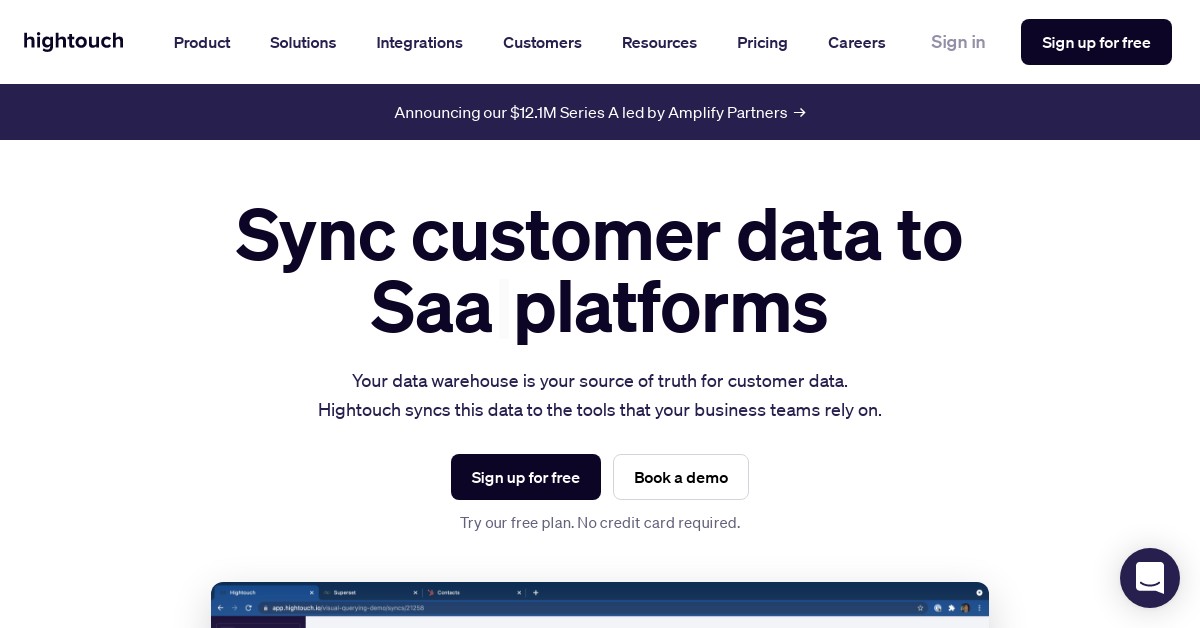Click the Hightouch logo
This screenshot has width=1200, height=628.
(x=74, y=42)
